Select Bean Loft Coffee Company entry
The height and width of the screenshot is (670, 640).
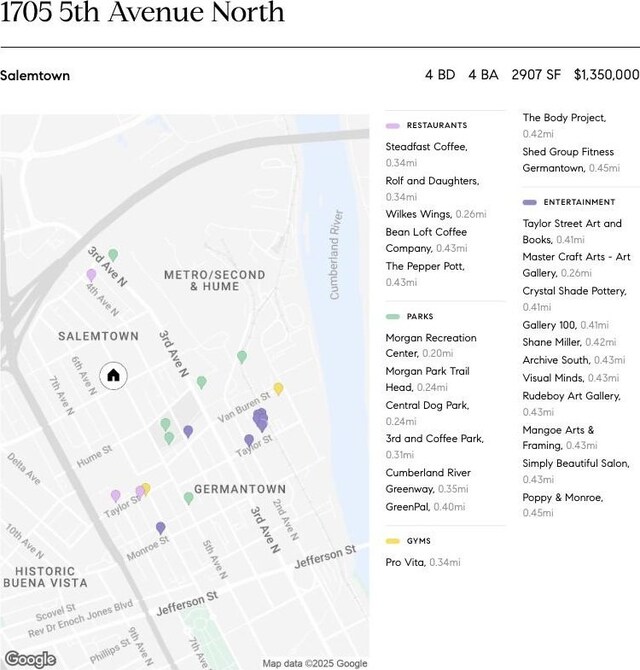pyautogui.click(x=426, y=240)
